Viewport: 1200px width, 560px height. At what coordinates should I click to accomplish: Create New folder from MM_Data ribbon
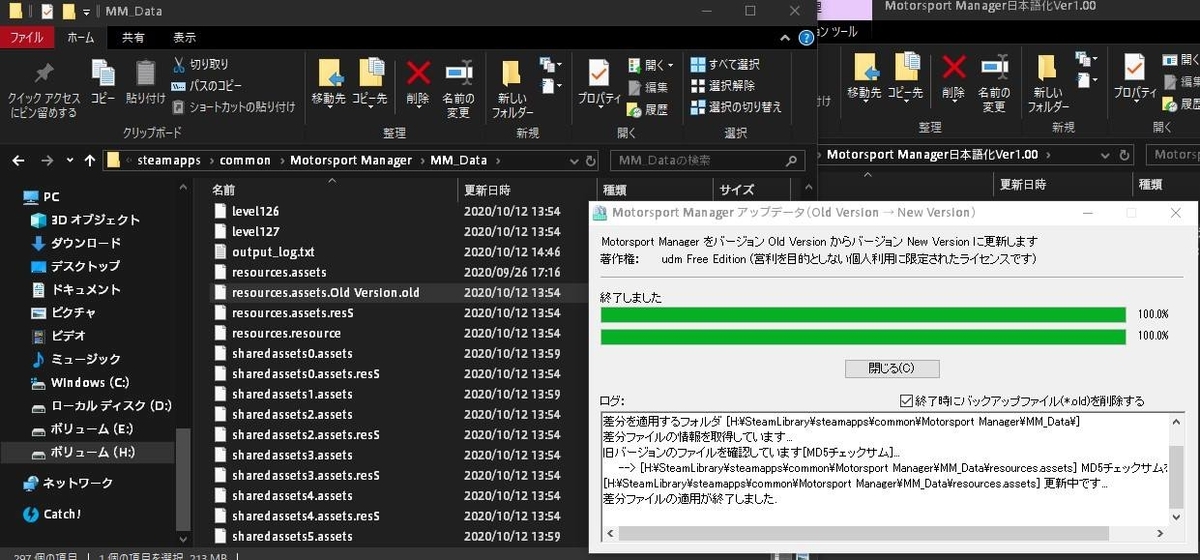[x=512, y=88]
